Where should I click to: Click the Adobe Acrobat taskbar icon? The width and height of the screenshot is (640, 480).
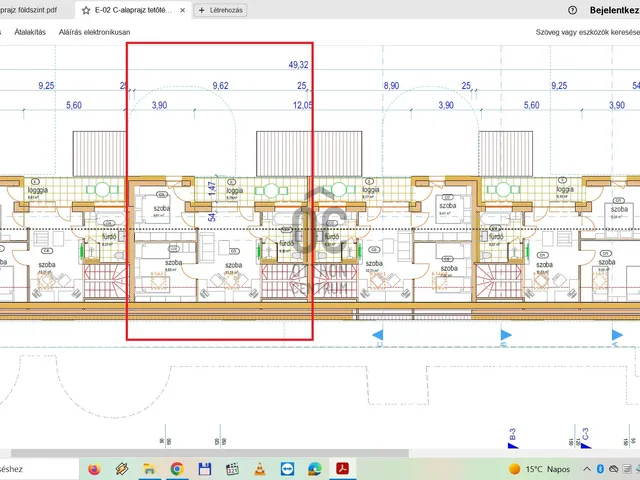[x=342, y=469]
